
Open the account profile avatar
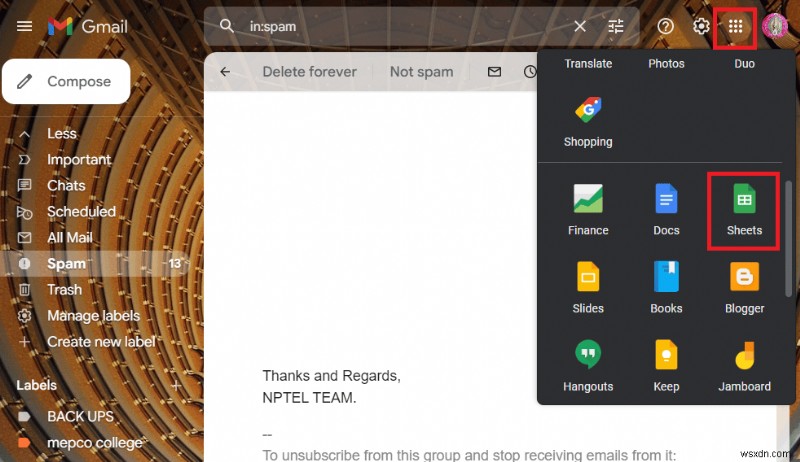point(775,26)
